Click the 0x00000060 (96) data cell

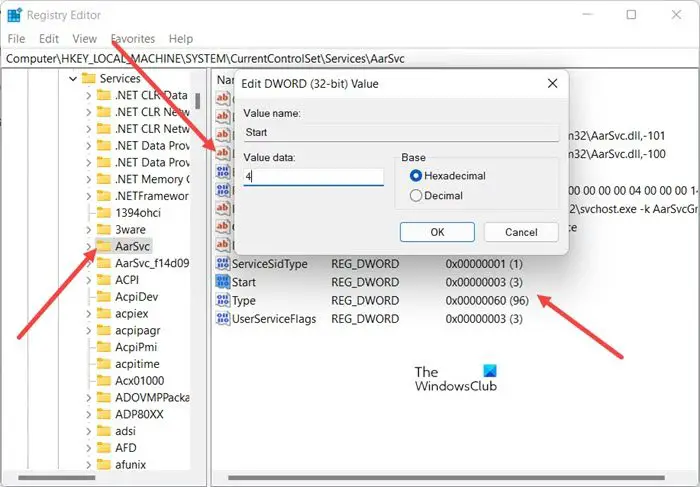pyautogui.click(x=487, y=300)
